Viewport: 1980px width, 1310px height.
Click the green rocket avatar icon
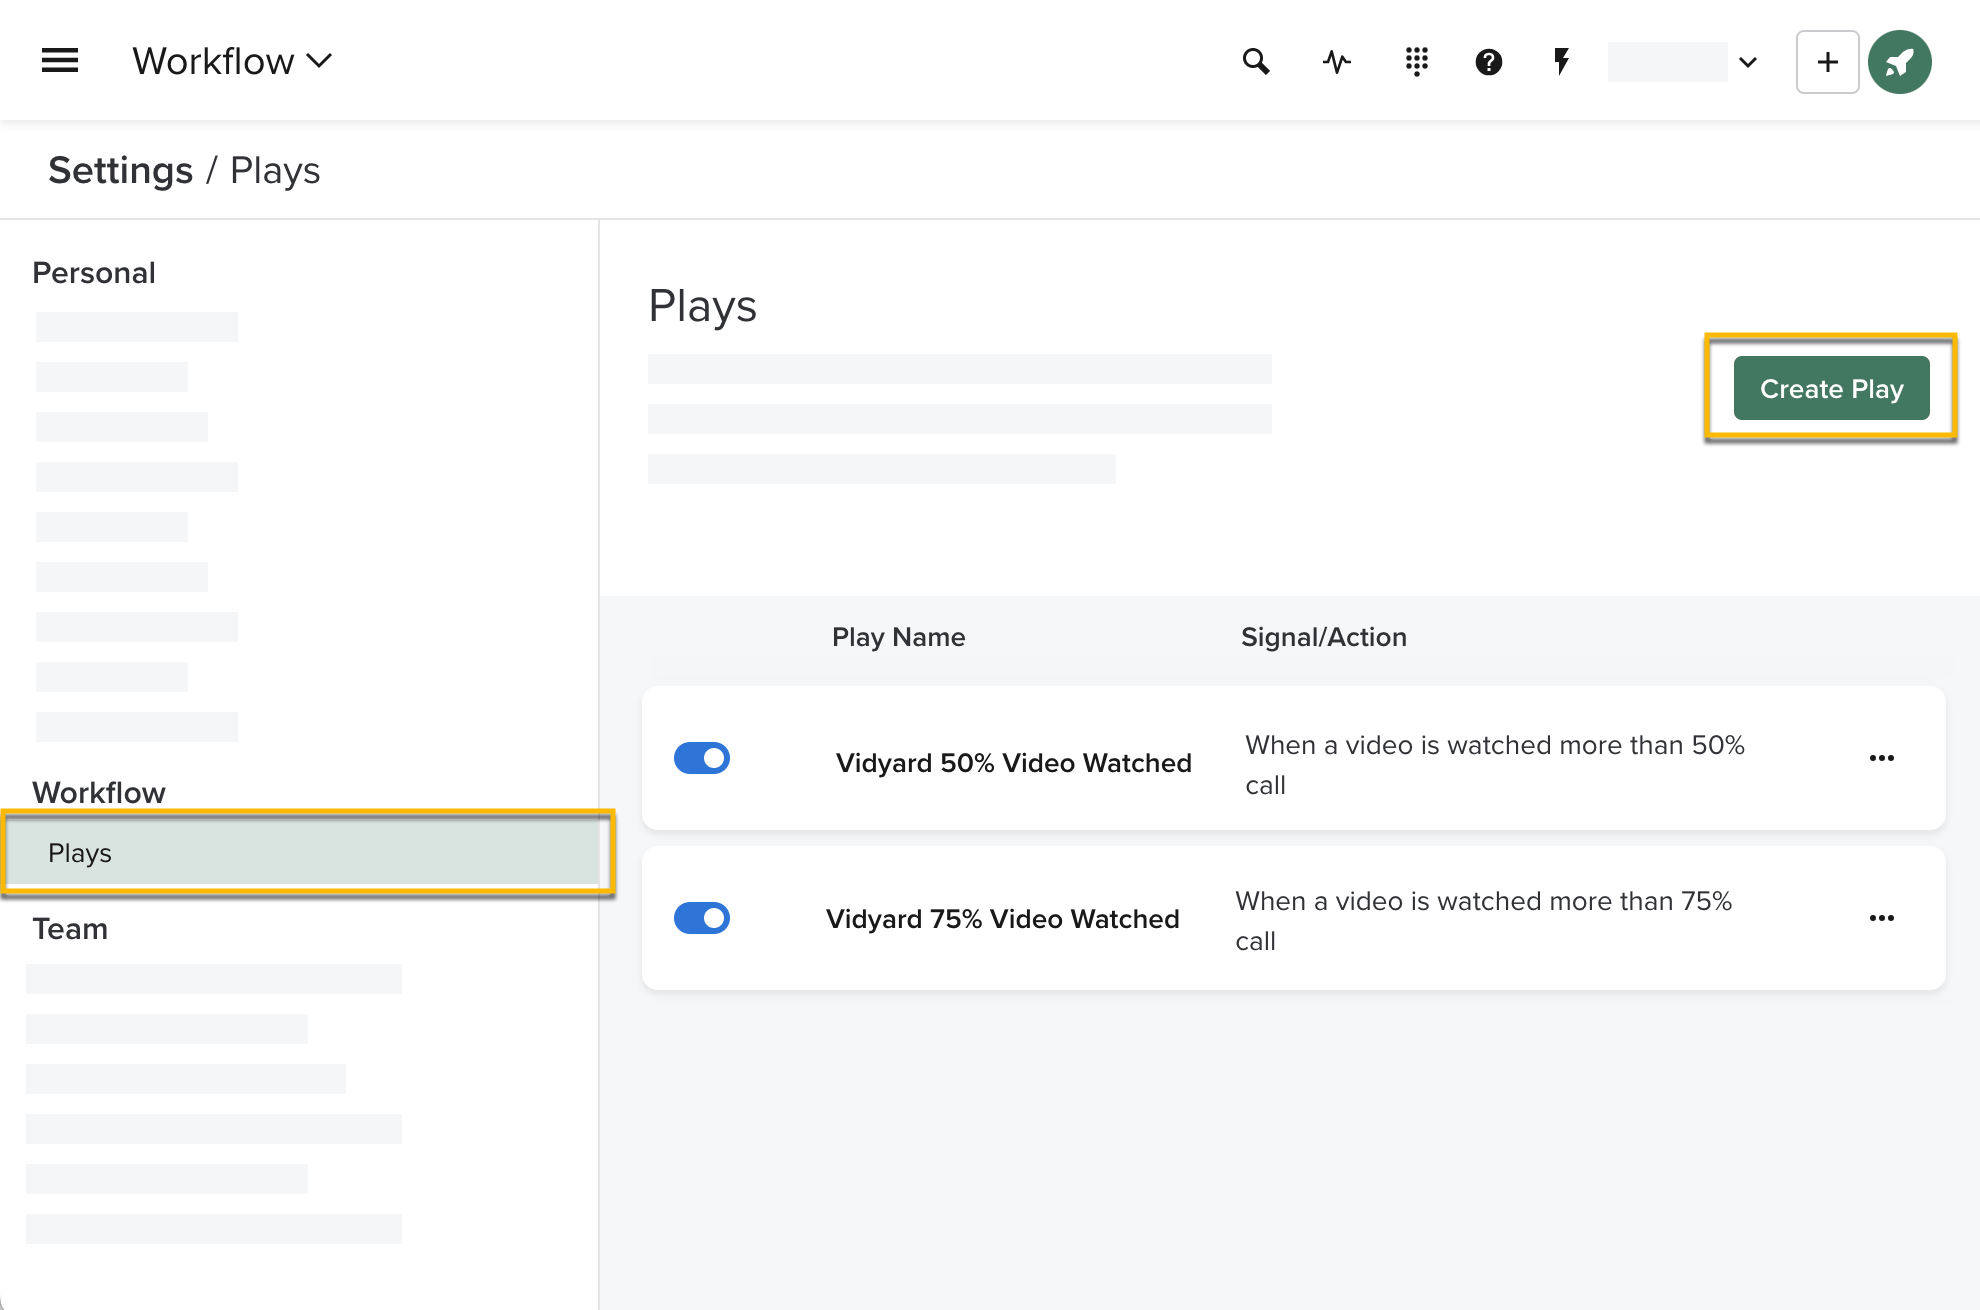pos(1900,61)
